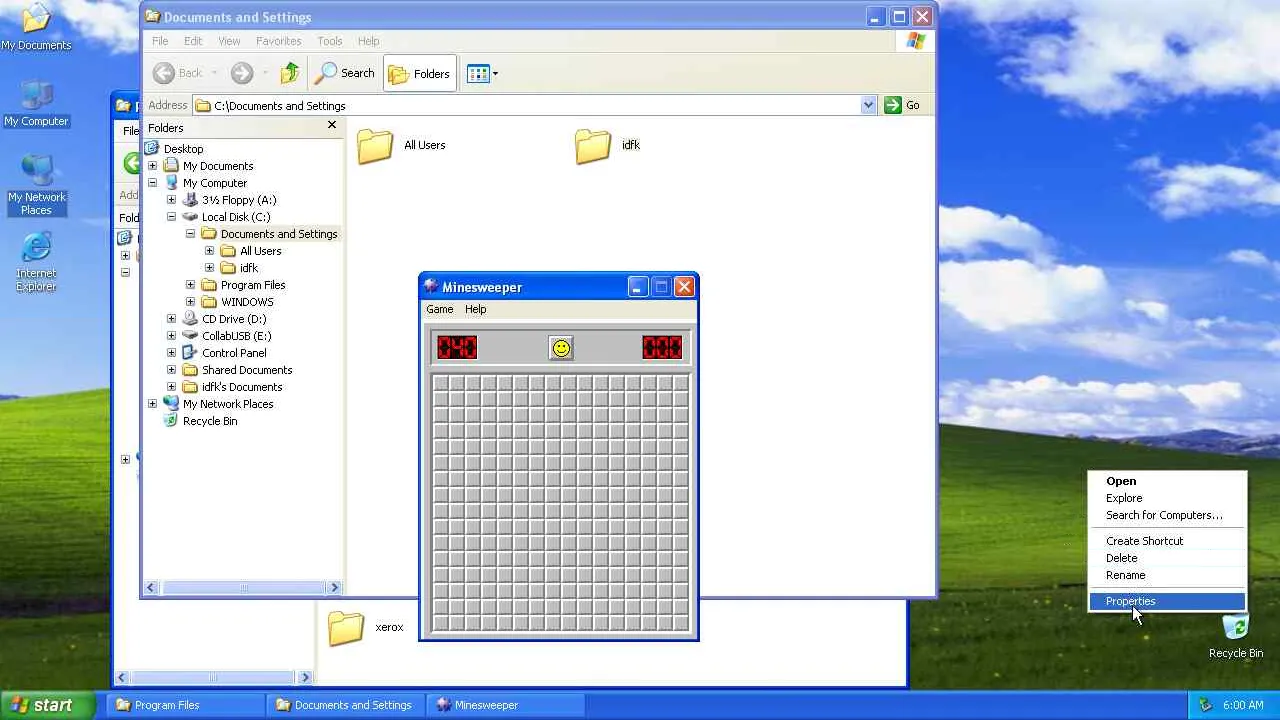Open the Minesweeper Help menu

pos(476,309)
